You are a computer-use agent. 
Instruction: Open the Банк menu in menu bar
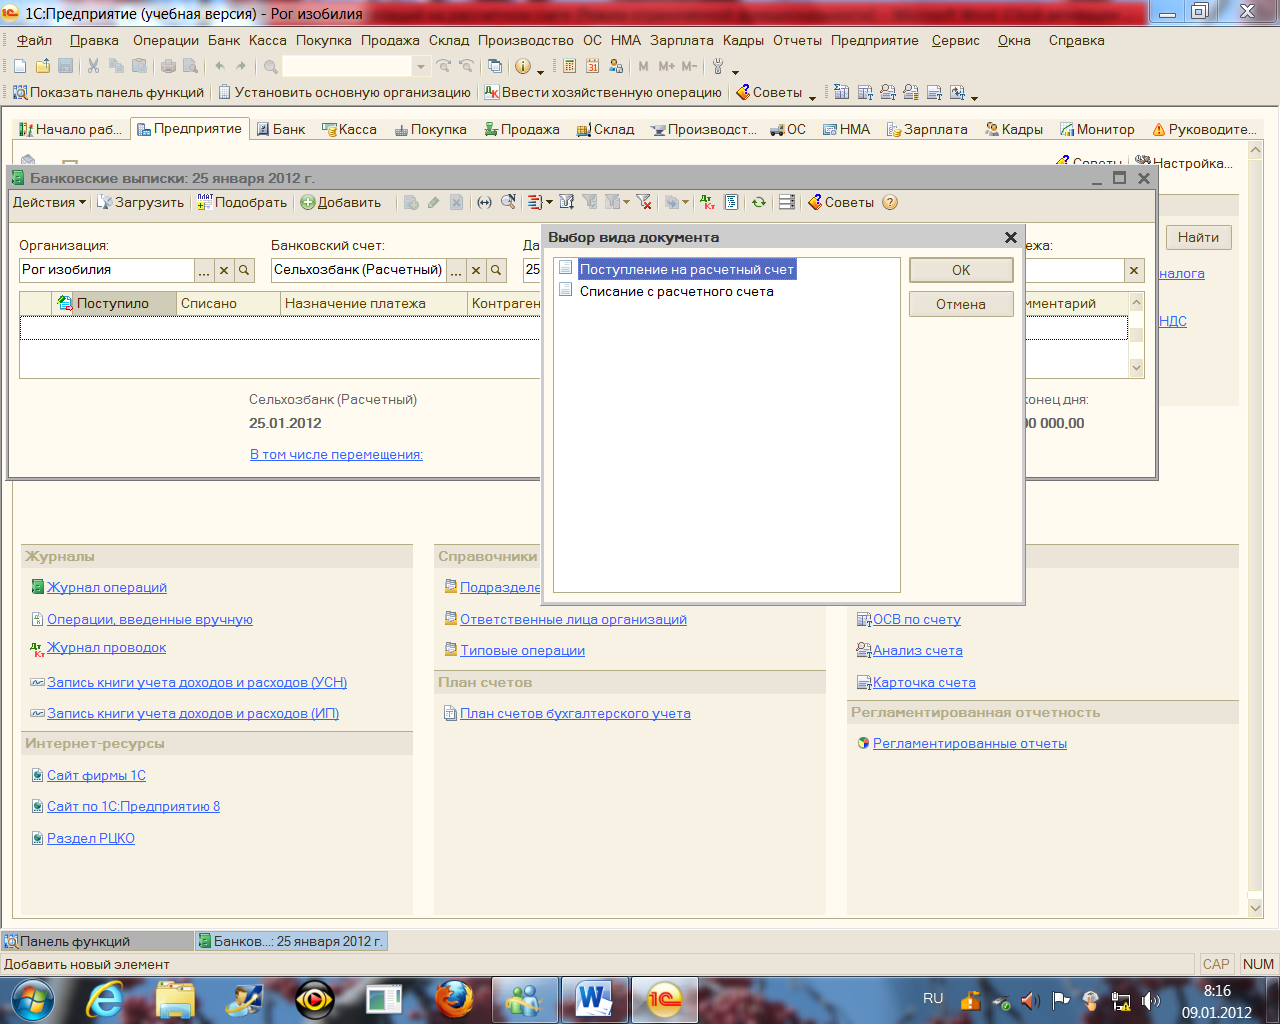224,40
